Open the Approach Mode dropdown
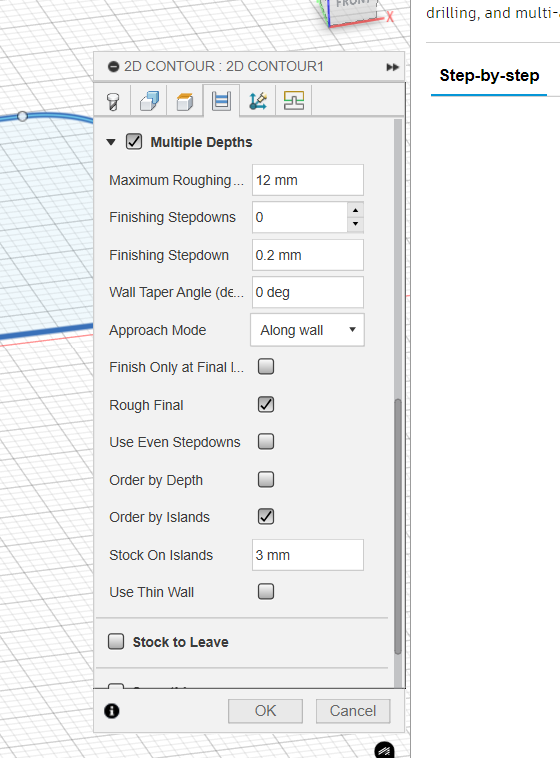 pyautogui.click(x=307, y=330)
